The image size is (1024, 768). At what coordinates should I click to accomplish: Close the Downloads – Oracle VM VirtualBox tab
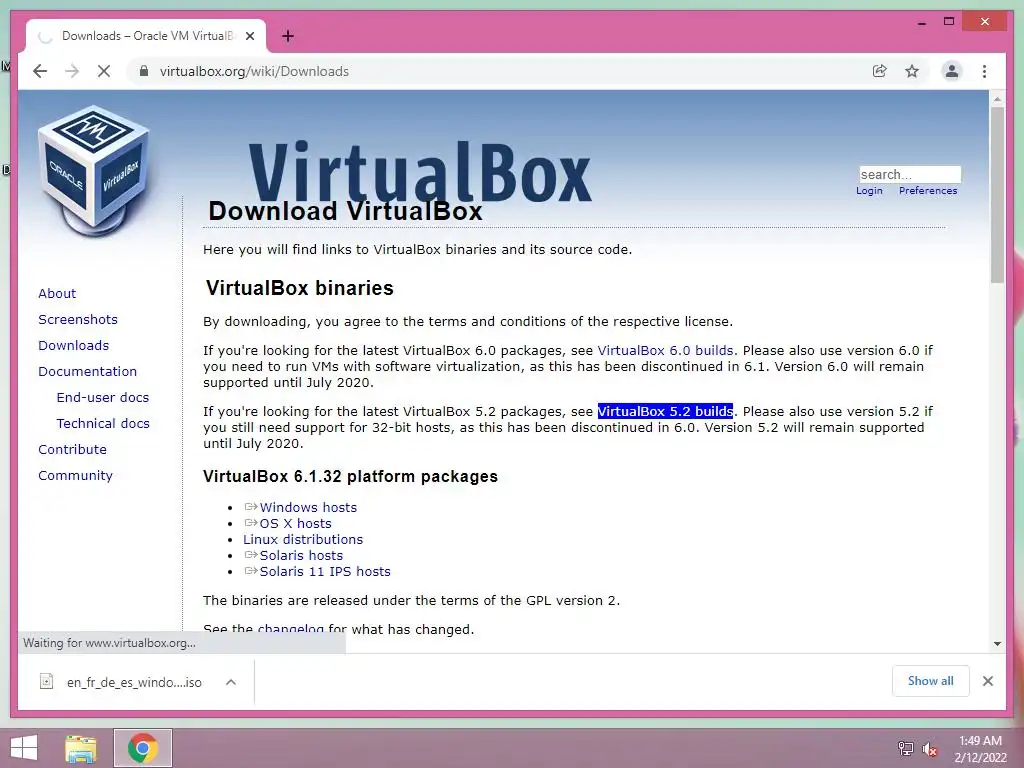249,36
